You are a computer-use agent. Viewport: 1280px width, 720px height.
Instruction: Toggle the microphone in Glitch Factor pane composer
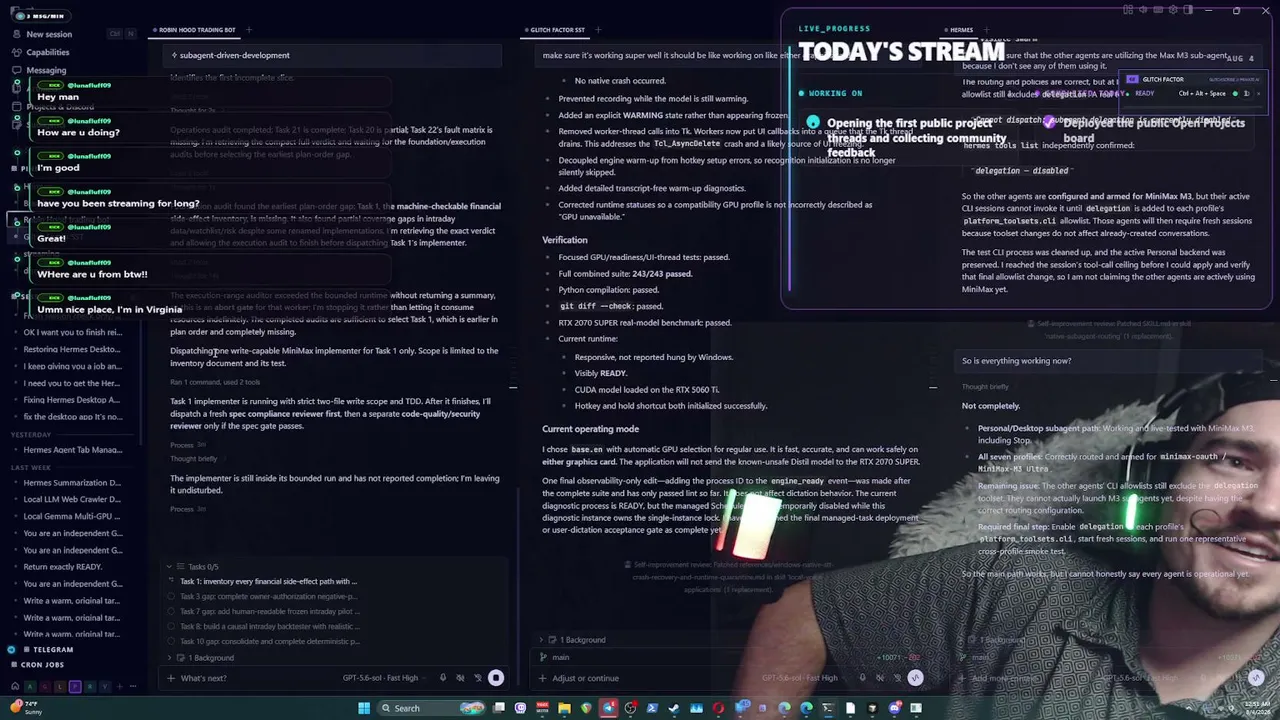862,678
